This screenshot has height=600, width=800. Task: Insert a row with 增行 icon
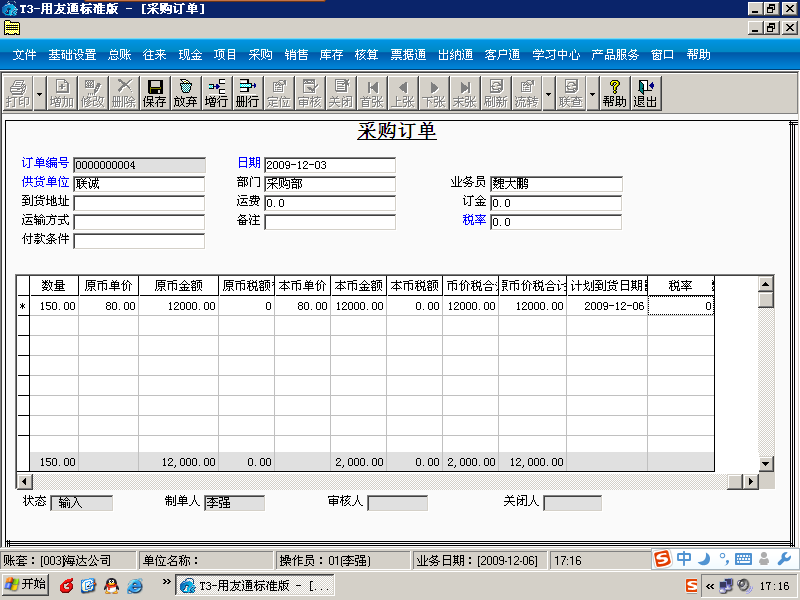[216, 93]
